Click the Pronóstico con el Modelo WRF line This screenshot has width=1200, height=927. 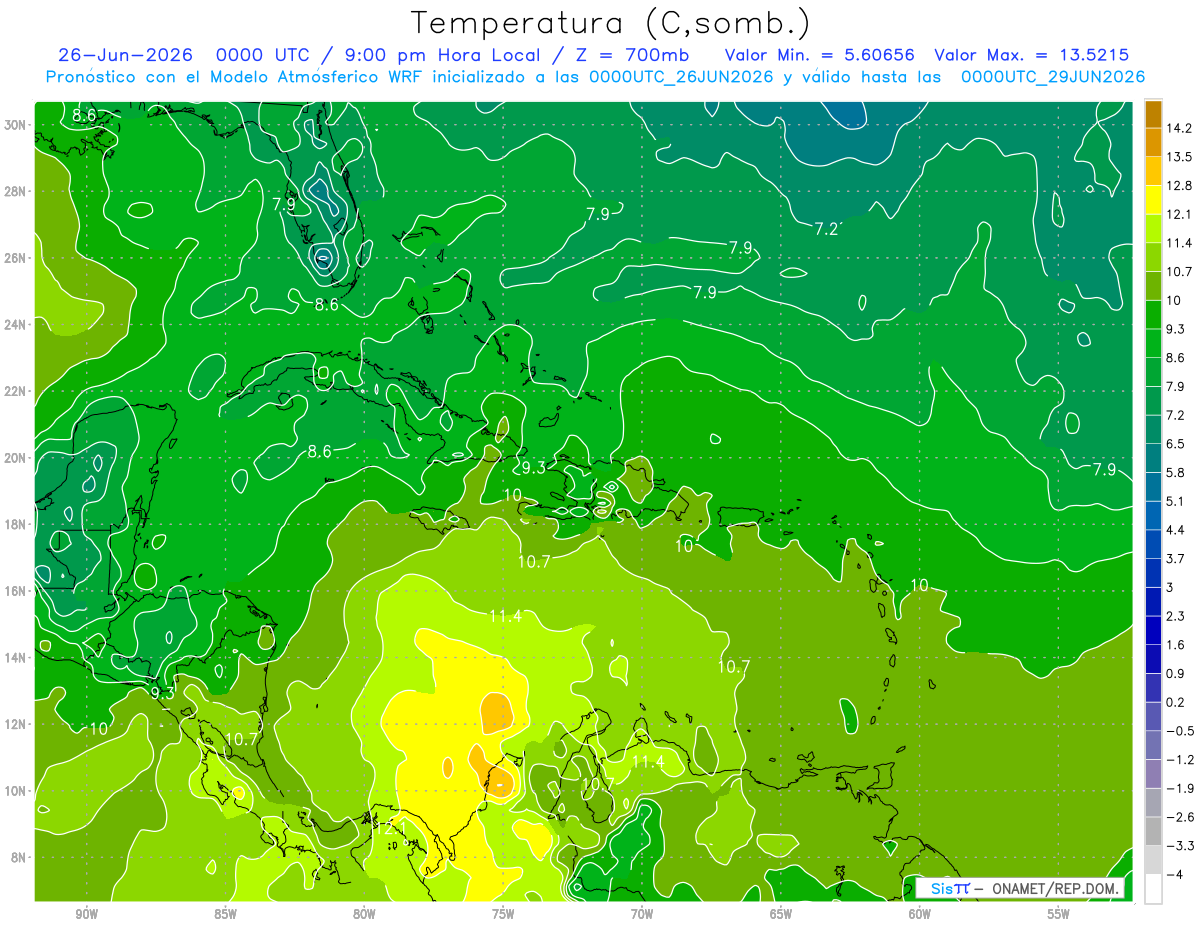(595, 77)
